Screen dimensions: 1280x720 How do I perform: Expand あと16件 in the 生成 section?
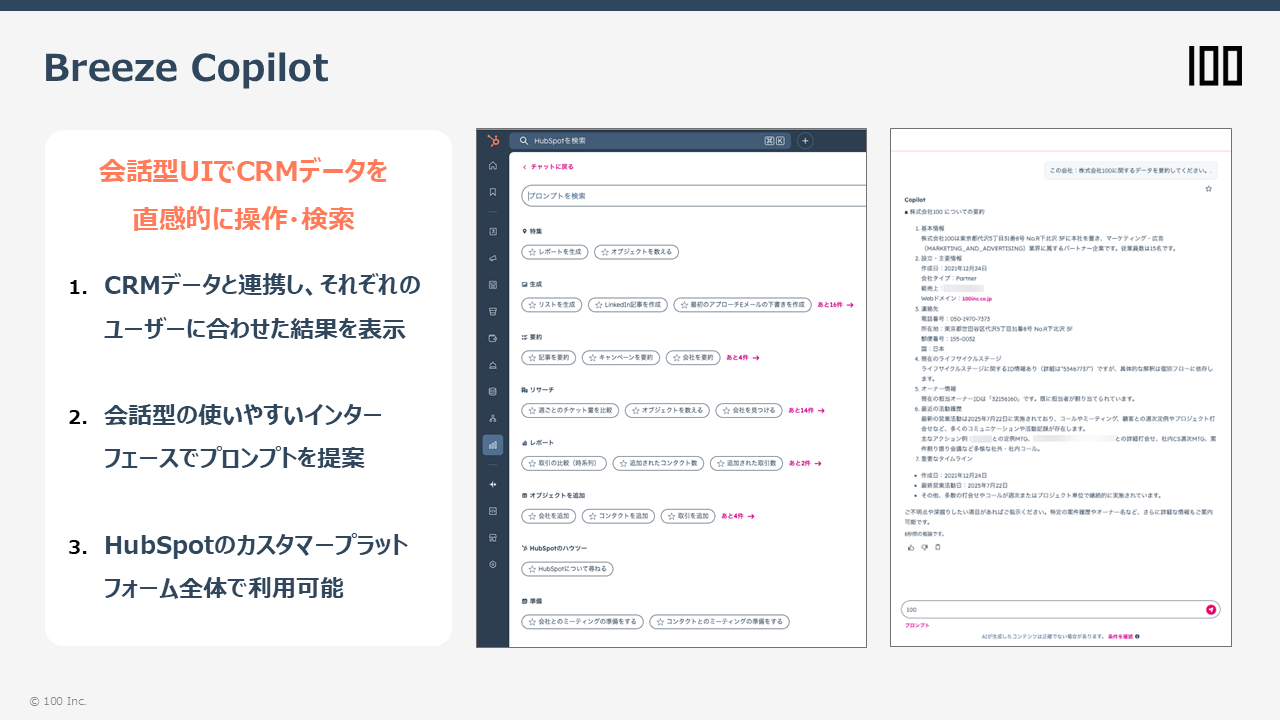pyautogui.click(x=836, y=304)
